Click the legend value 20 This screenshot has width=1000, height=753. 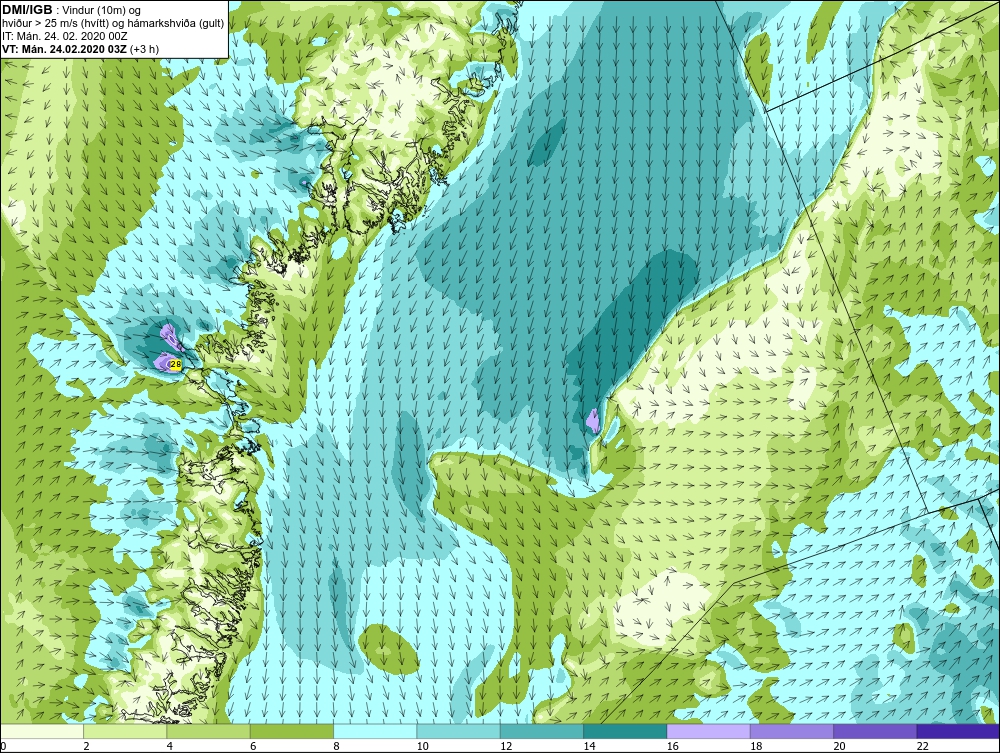point(839,746)
